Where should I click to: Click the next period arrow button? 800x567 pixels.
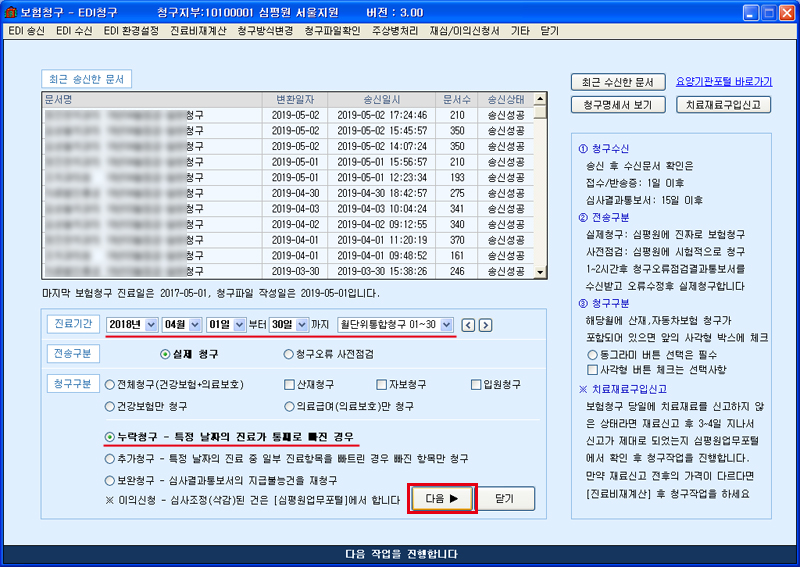485,324
